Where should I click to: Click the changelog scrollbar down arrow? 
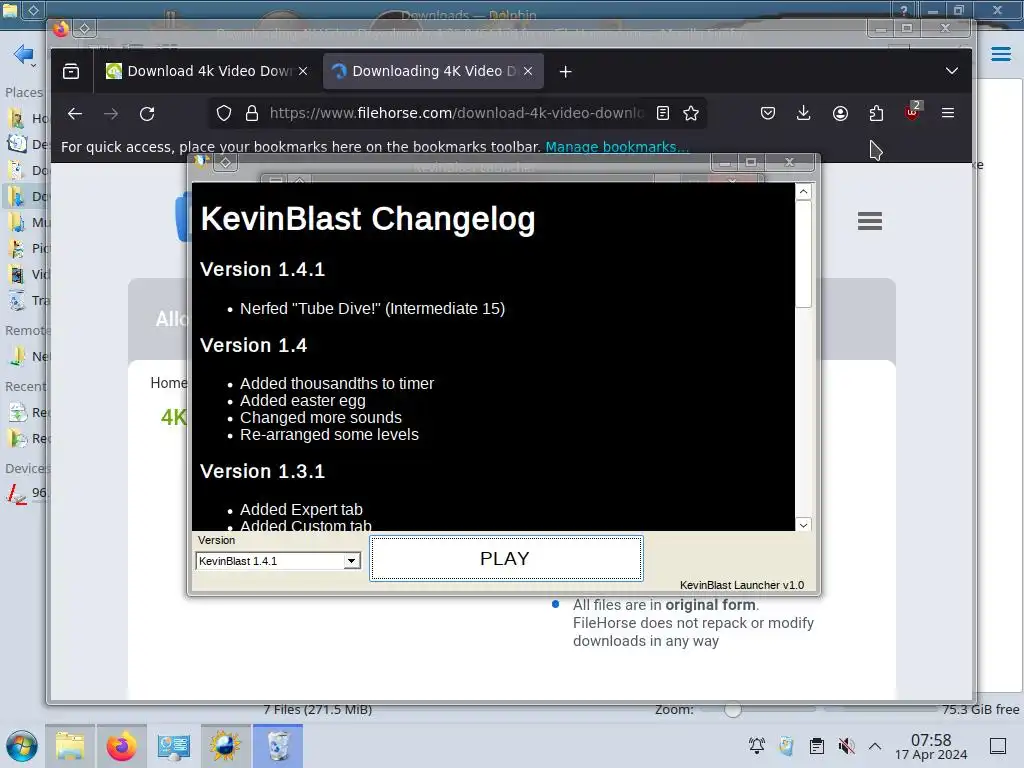803,524
